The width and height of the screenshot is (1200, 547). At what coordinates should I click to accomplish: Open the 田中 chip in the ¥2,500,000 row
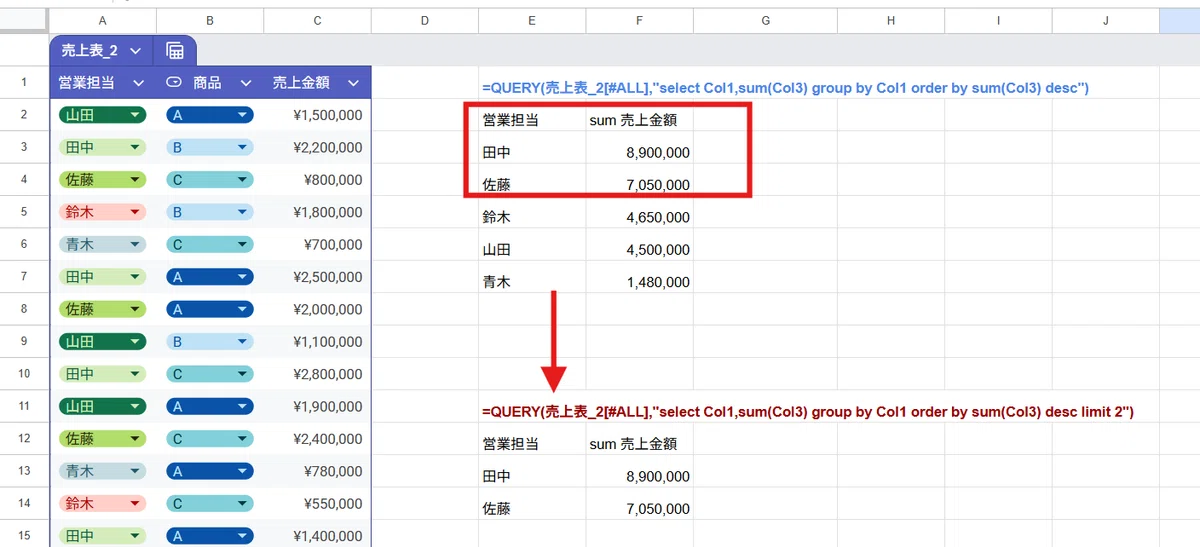(102, 277)
